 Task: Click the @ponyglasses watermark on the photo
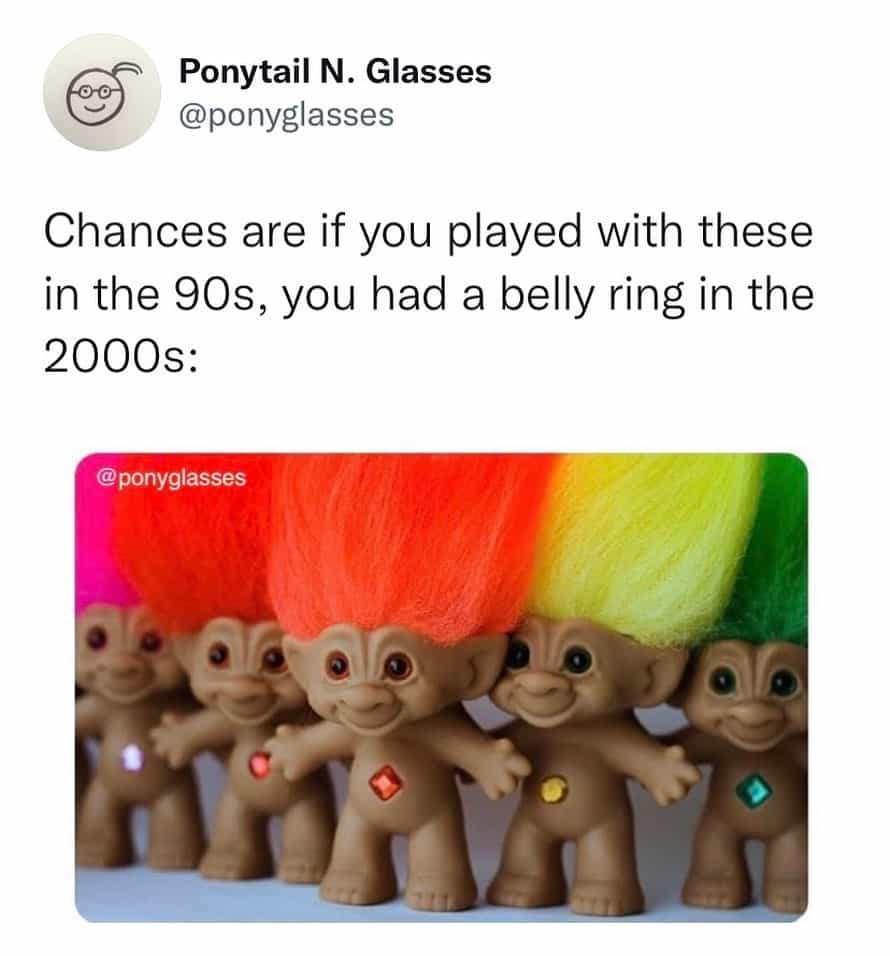171,477
